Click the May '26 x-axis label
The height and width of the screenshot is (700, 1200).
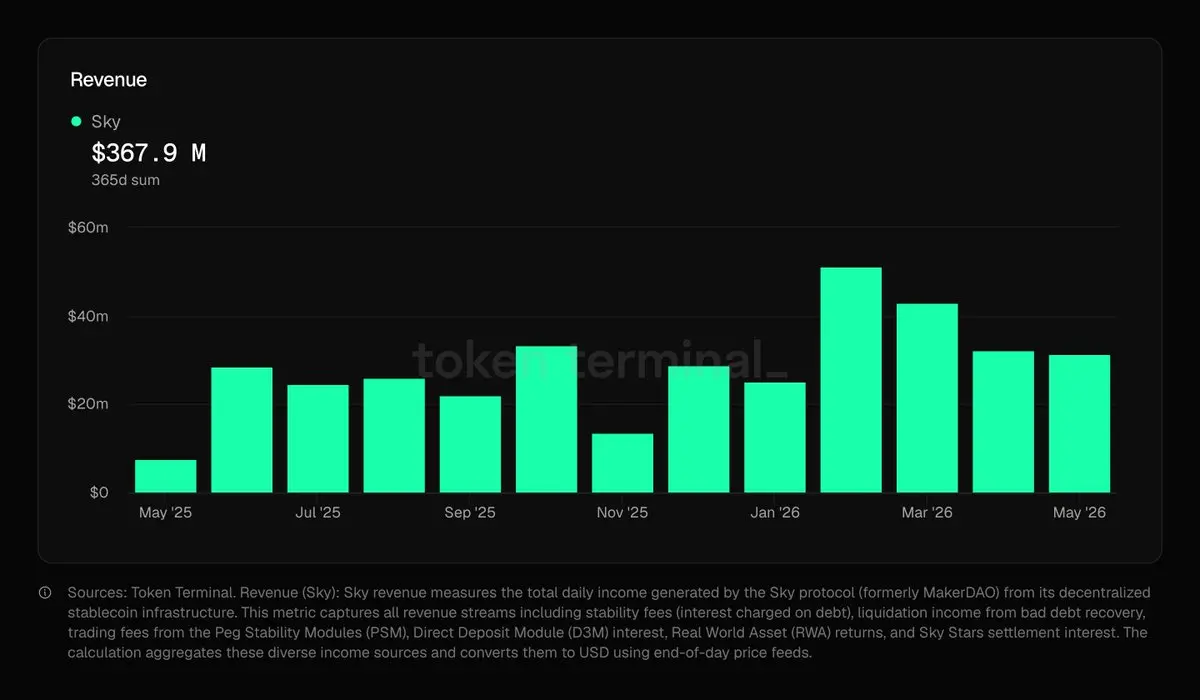tap(1080, 513)
